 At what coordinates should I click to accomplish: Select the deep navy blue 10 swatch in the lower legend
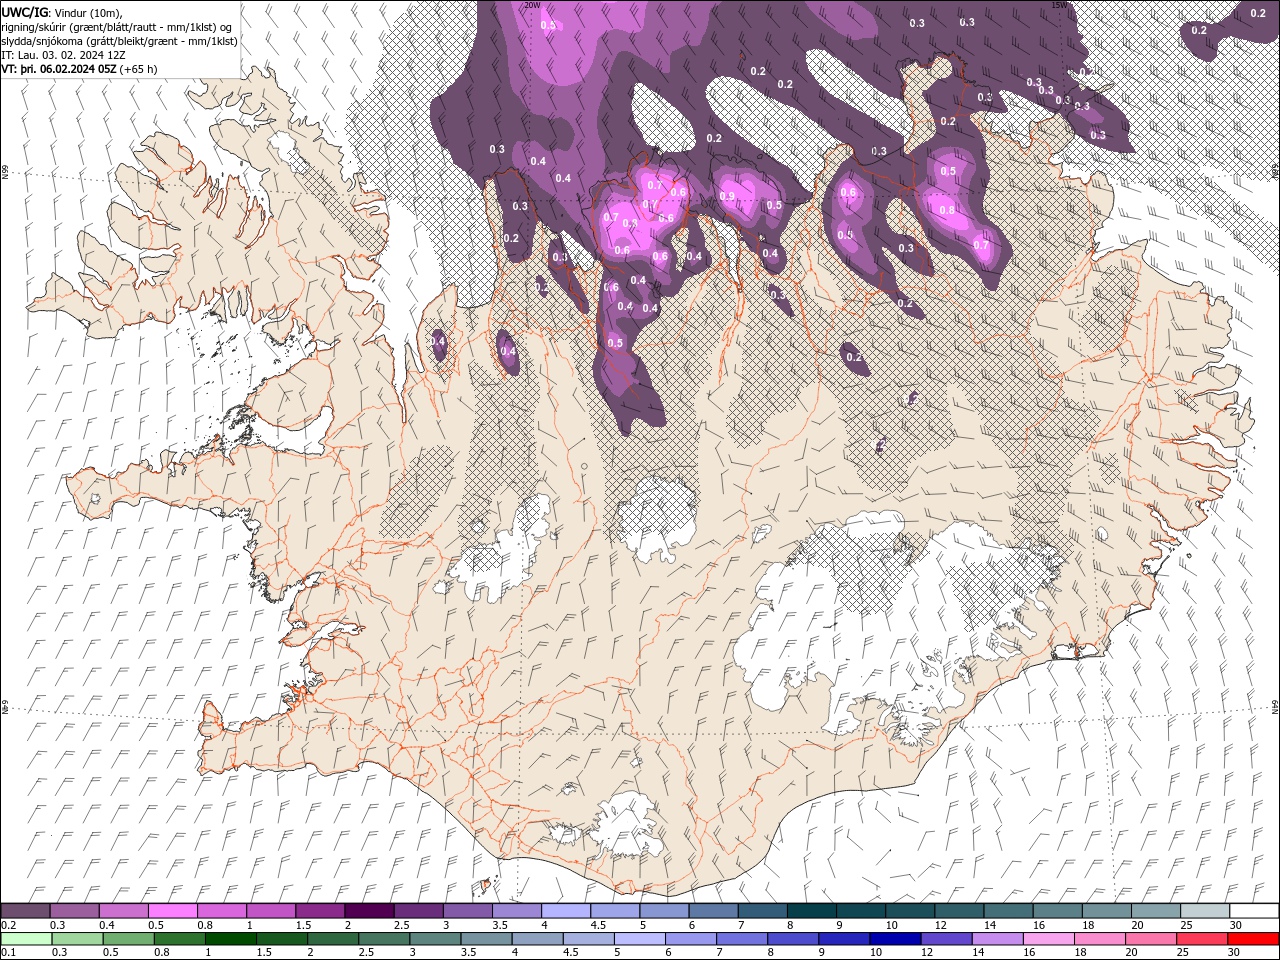click(896, 938)
